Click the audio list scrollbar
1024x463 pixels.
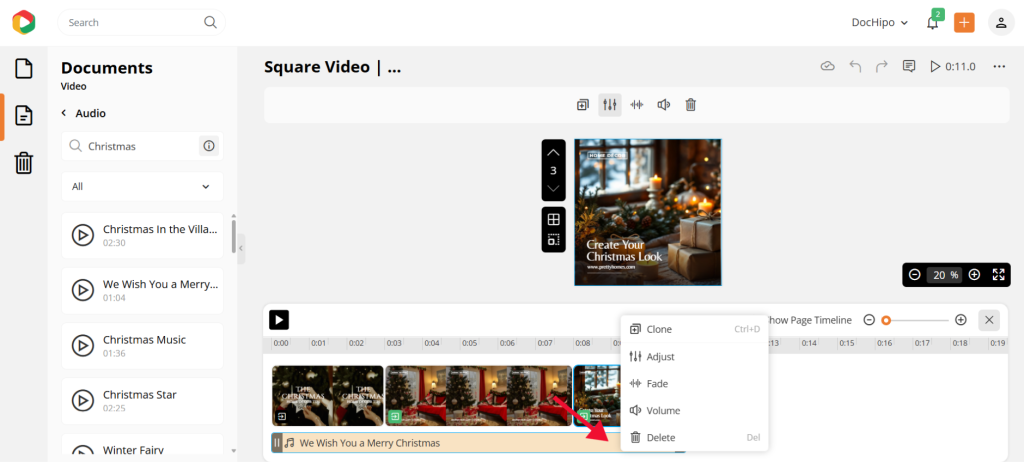click(234, 236)
